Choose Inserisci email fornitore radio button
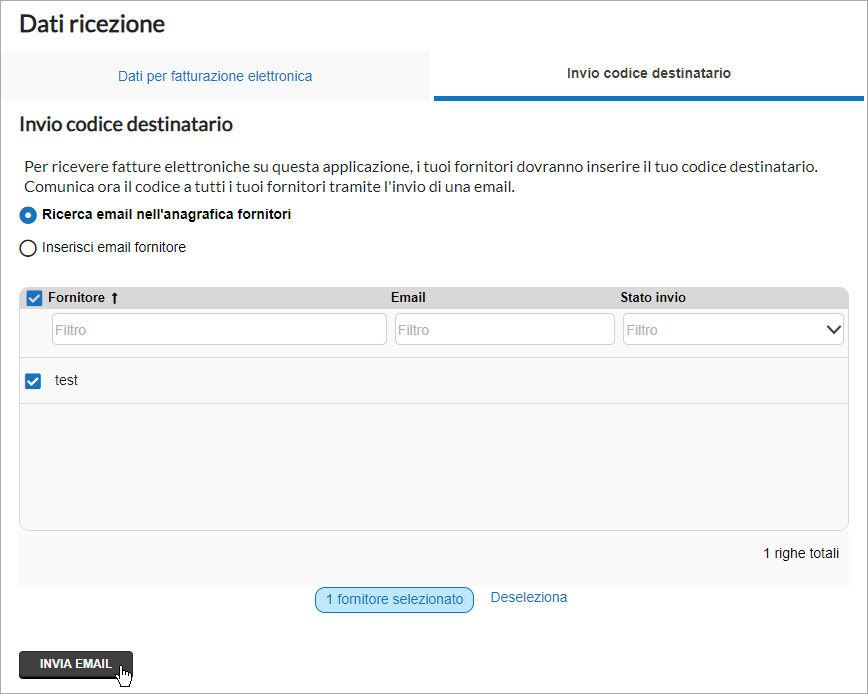The width and height of the screenshot is (868, 694). point(28,247)
